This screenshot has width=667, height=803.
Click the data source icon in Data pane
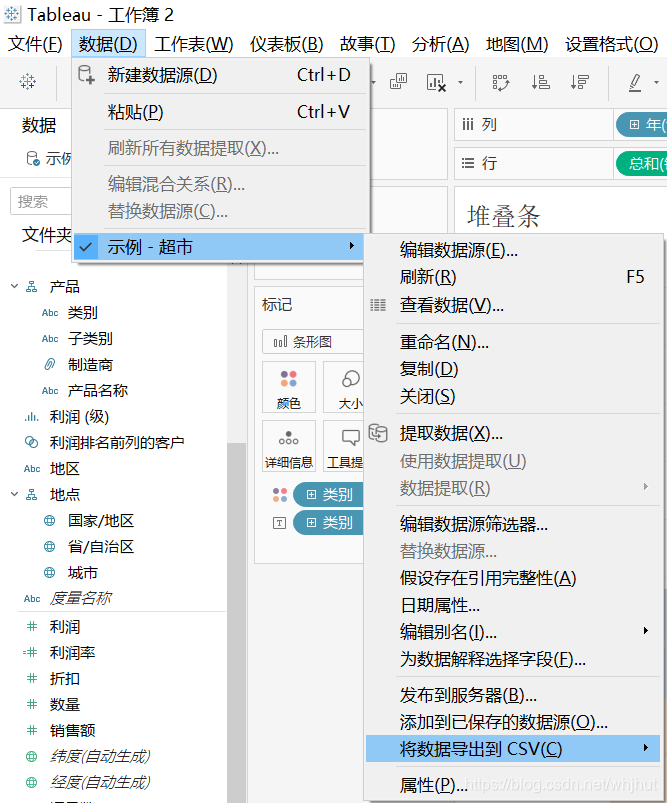pyautogui.click(x=33, y=159)
